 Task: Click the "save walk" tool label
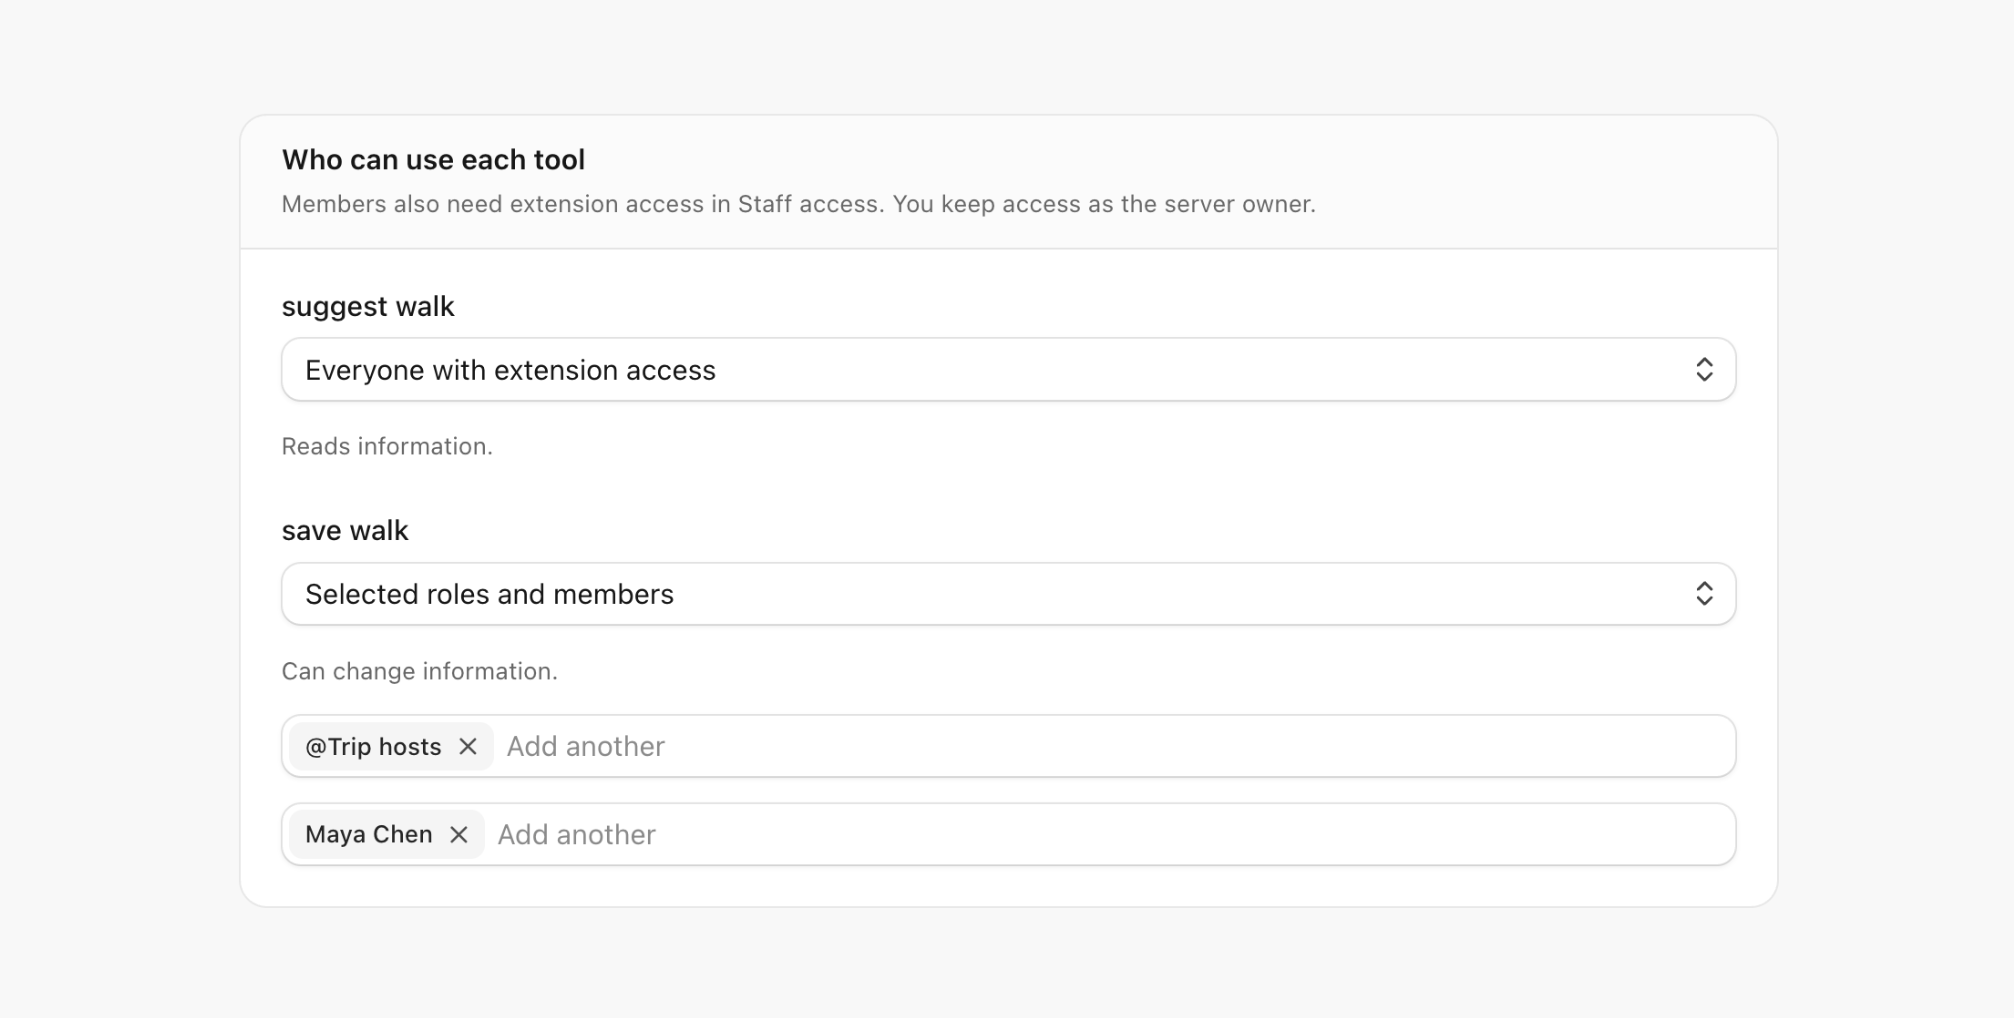[345, 530]
